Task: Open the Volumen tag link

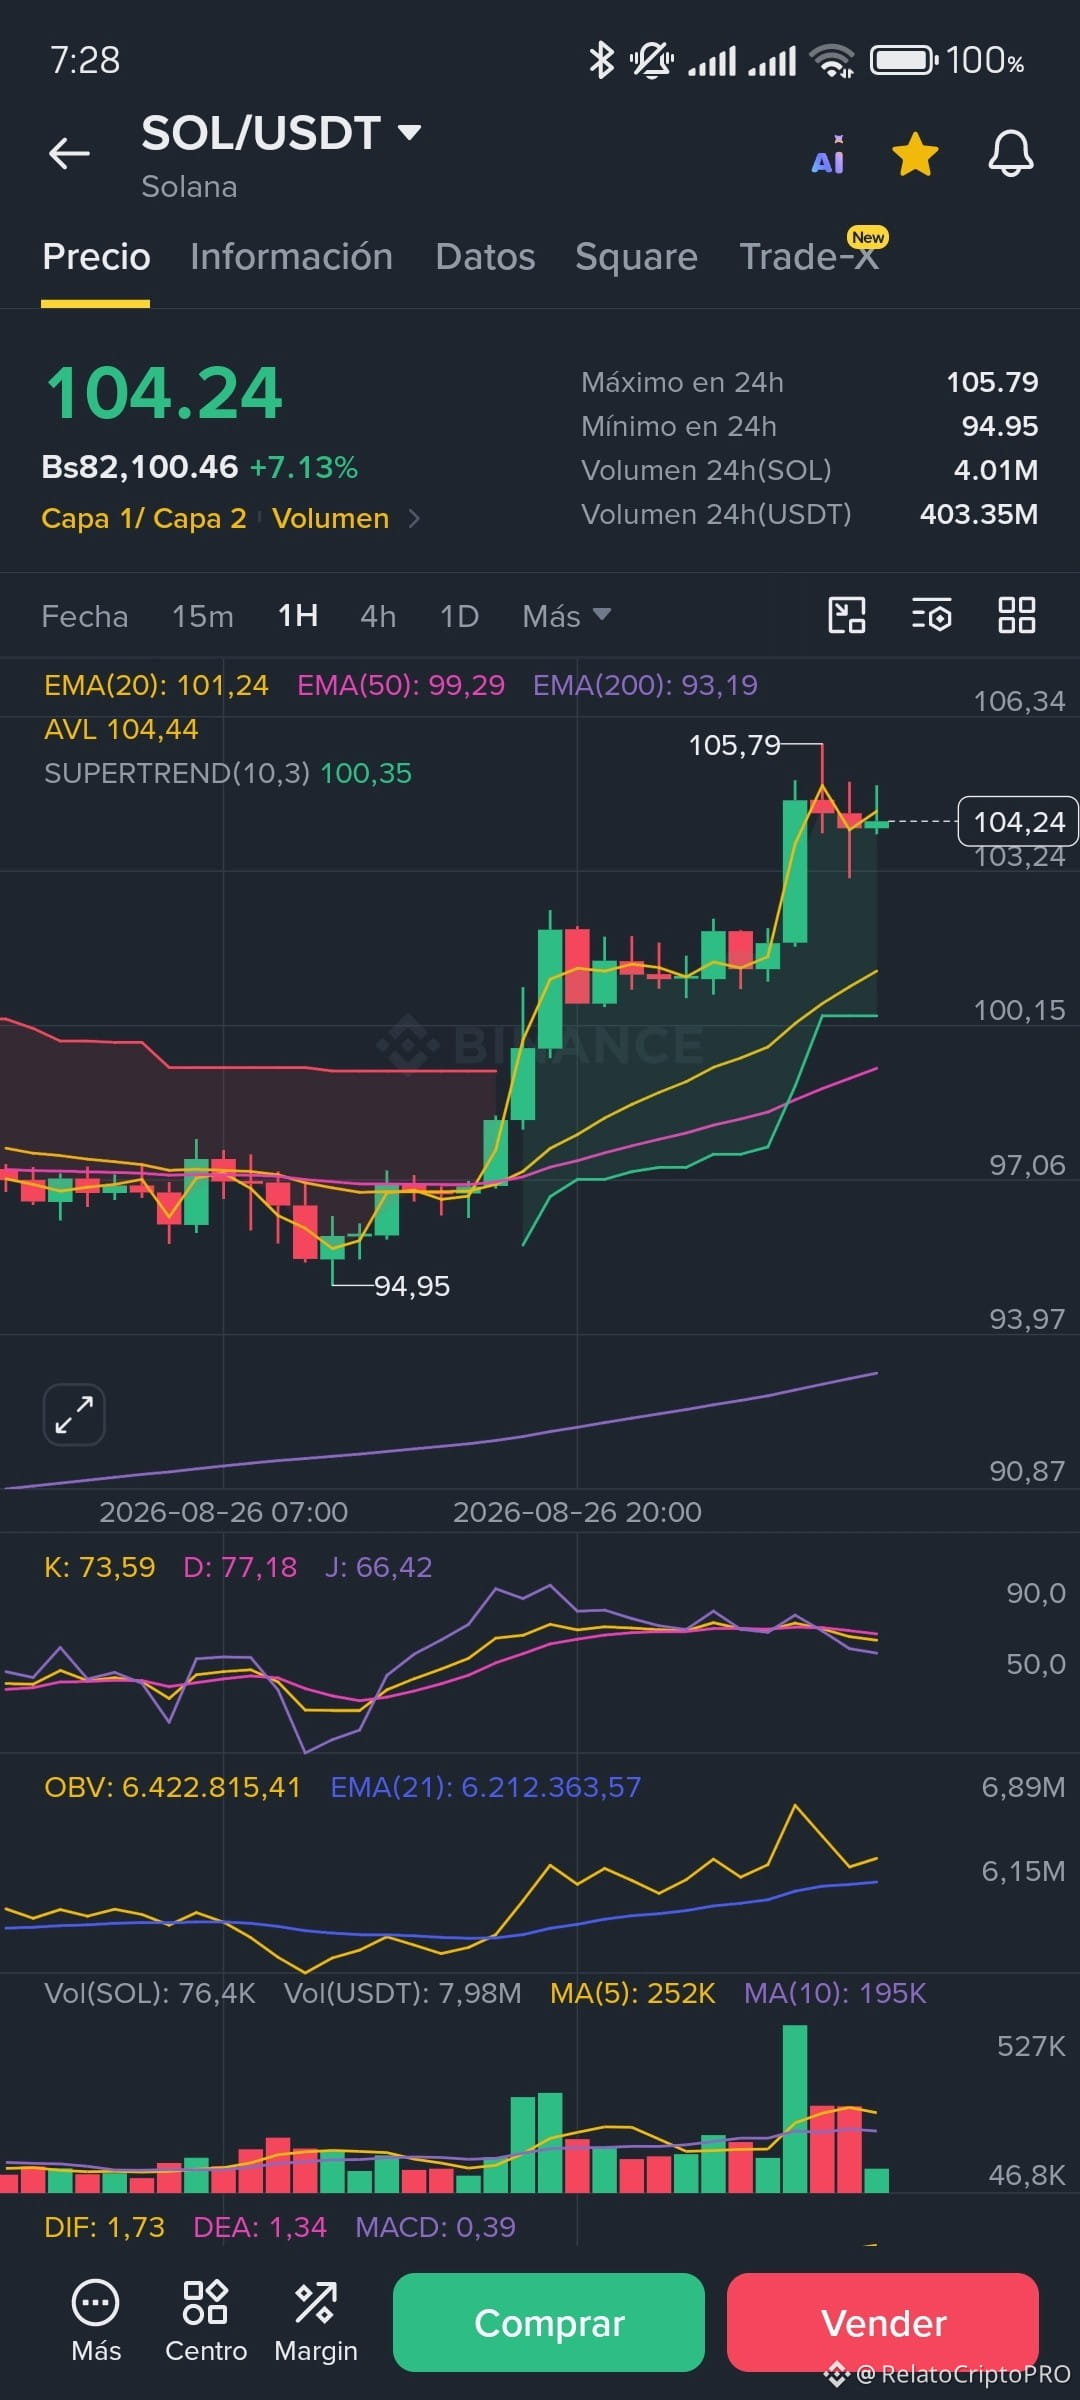Action: tap(330, 518)
